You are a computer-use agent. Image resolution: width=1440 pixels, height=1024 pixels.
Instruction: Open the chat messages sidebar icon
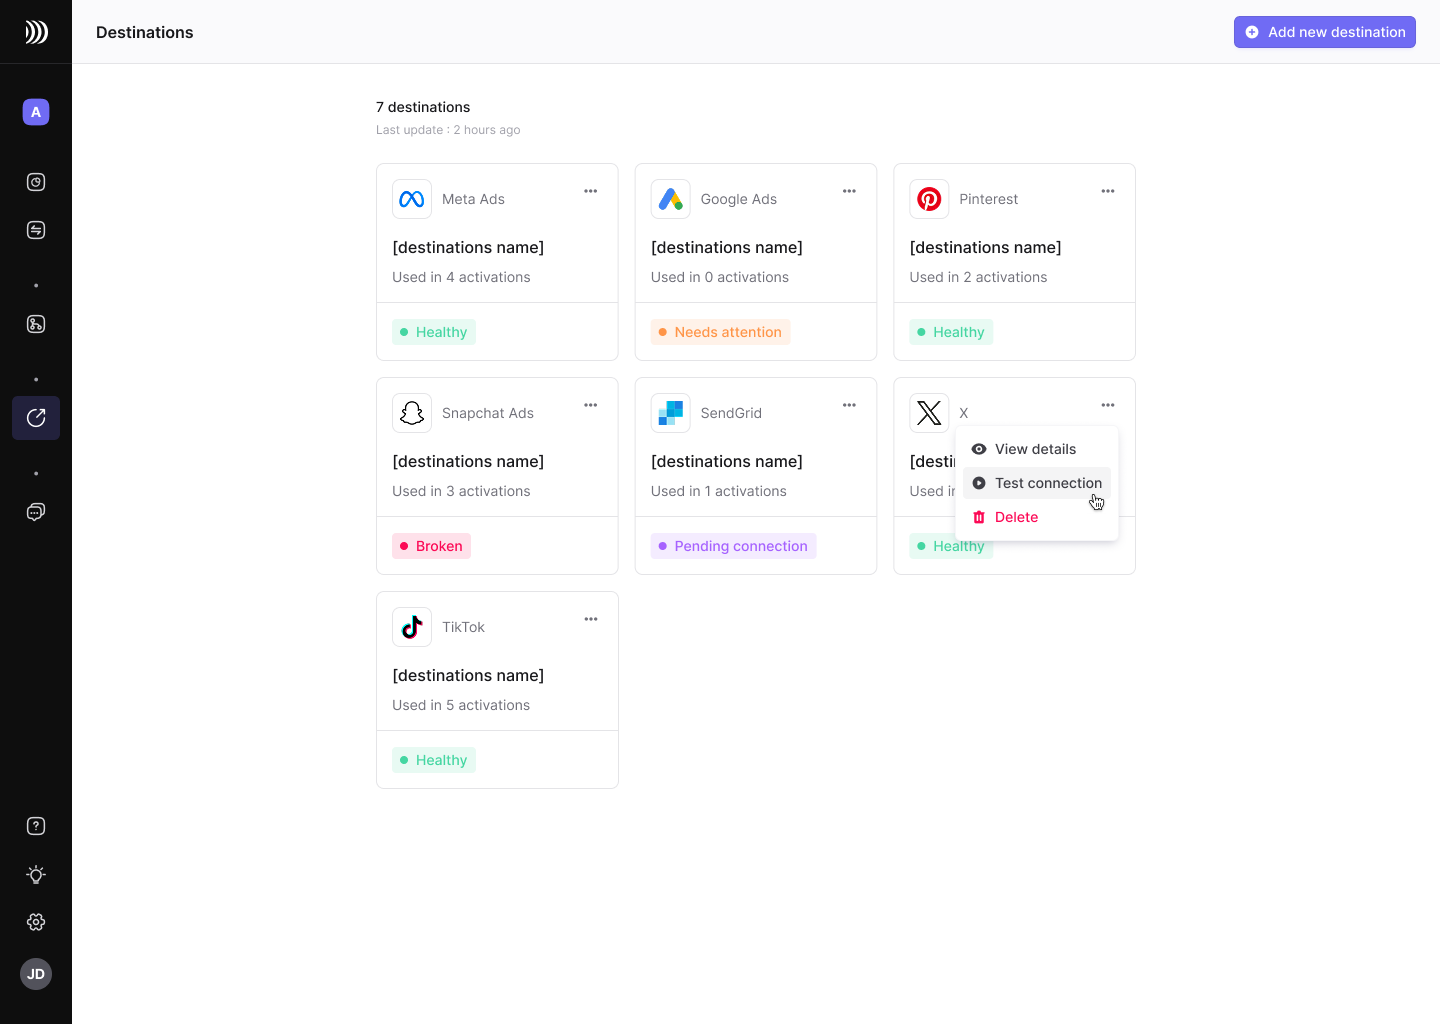[36, 512]
